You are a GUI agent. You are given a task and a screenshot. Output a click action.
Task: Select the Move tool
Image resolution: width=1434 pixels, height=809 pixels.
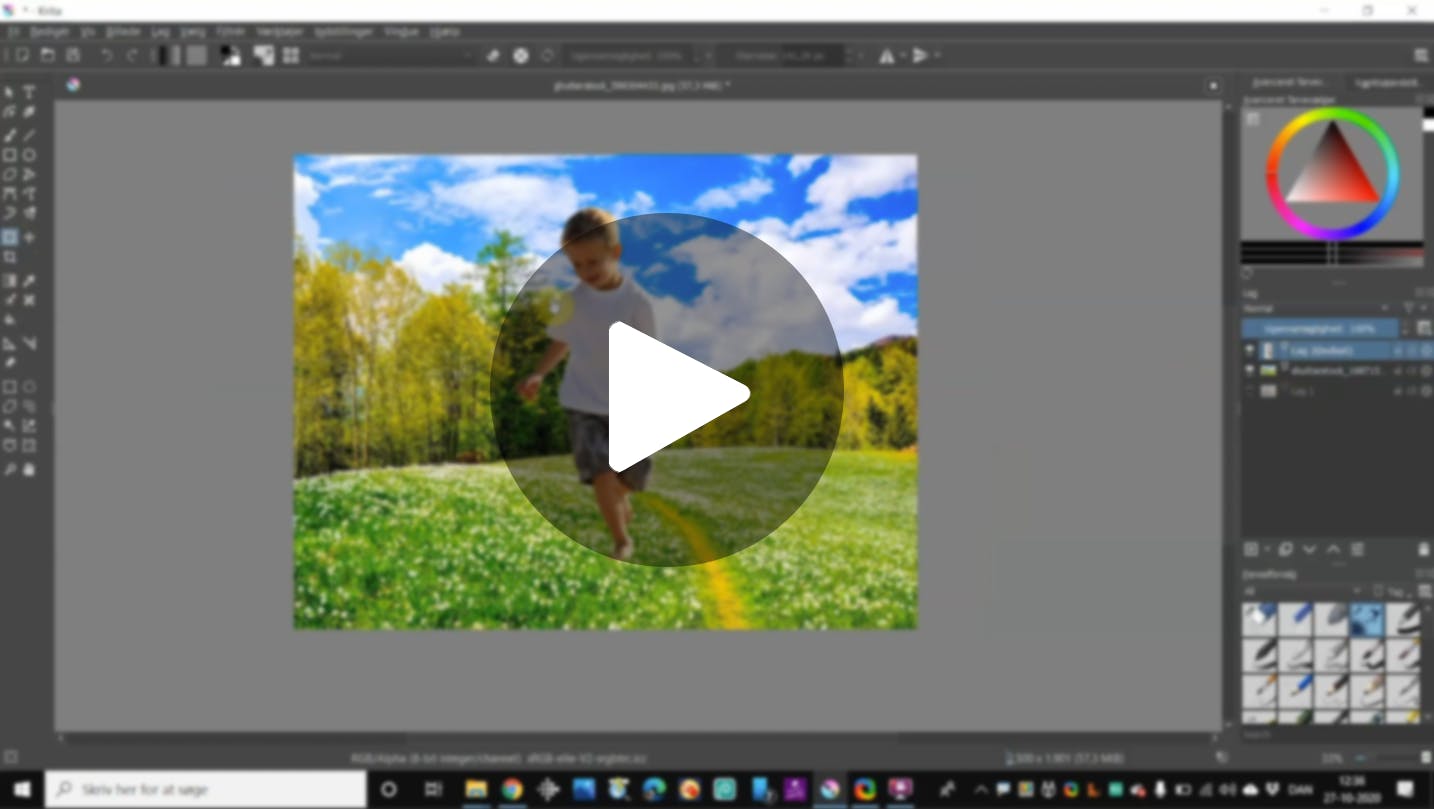(x=29, y=237)
